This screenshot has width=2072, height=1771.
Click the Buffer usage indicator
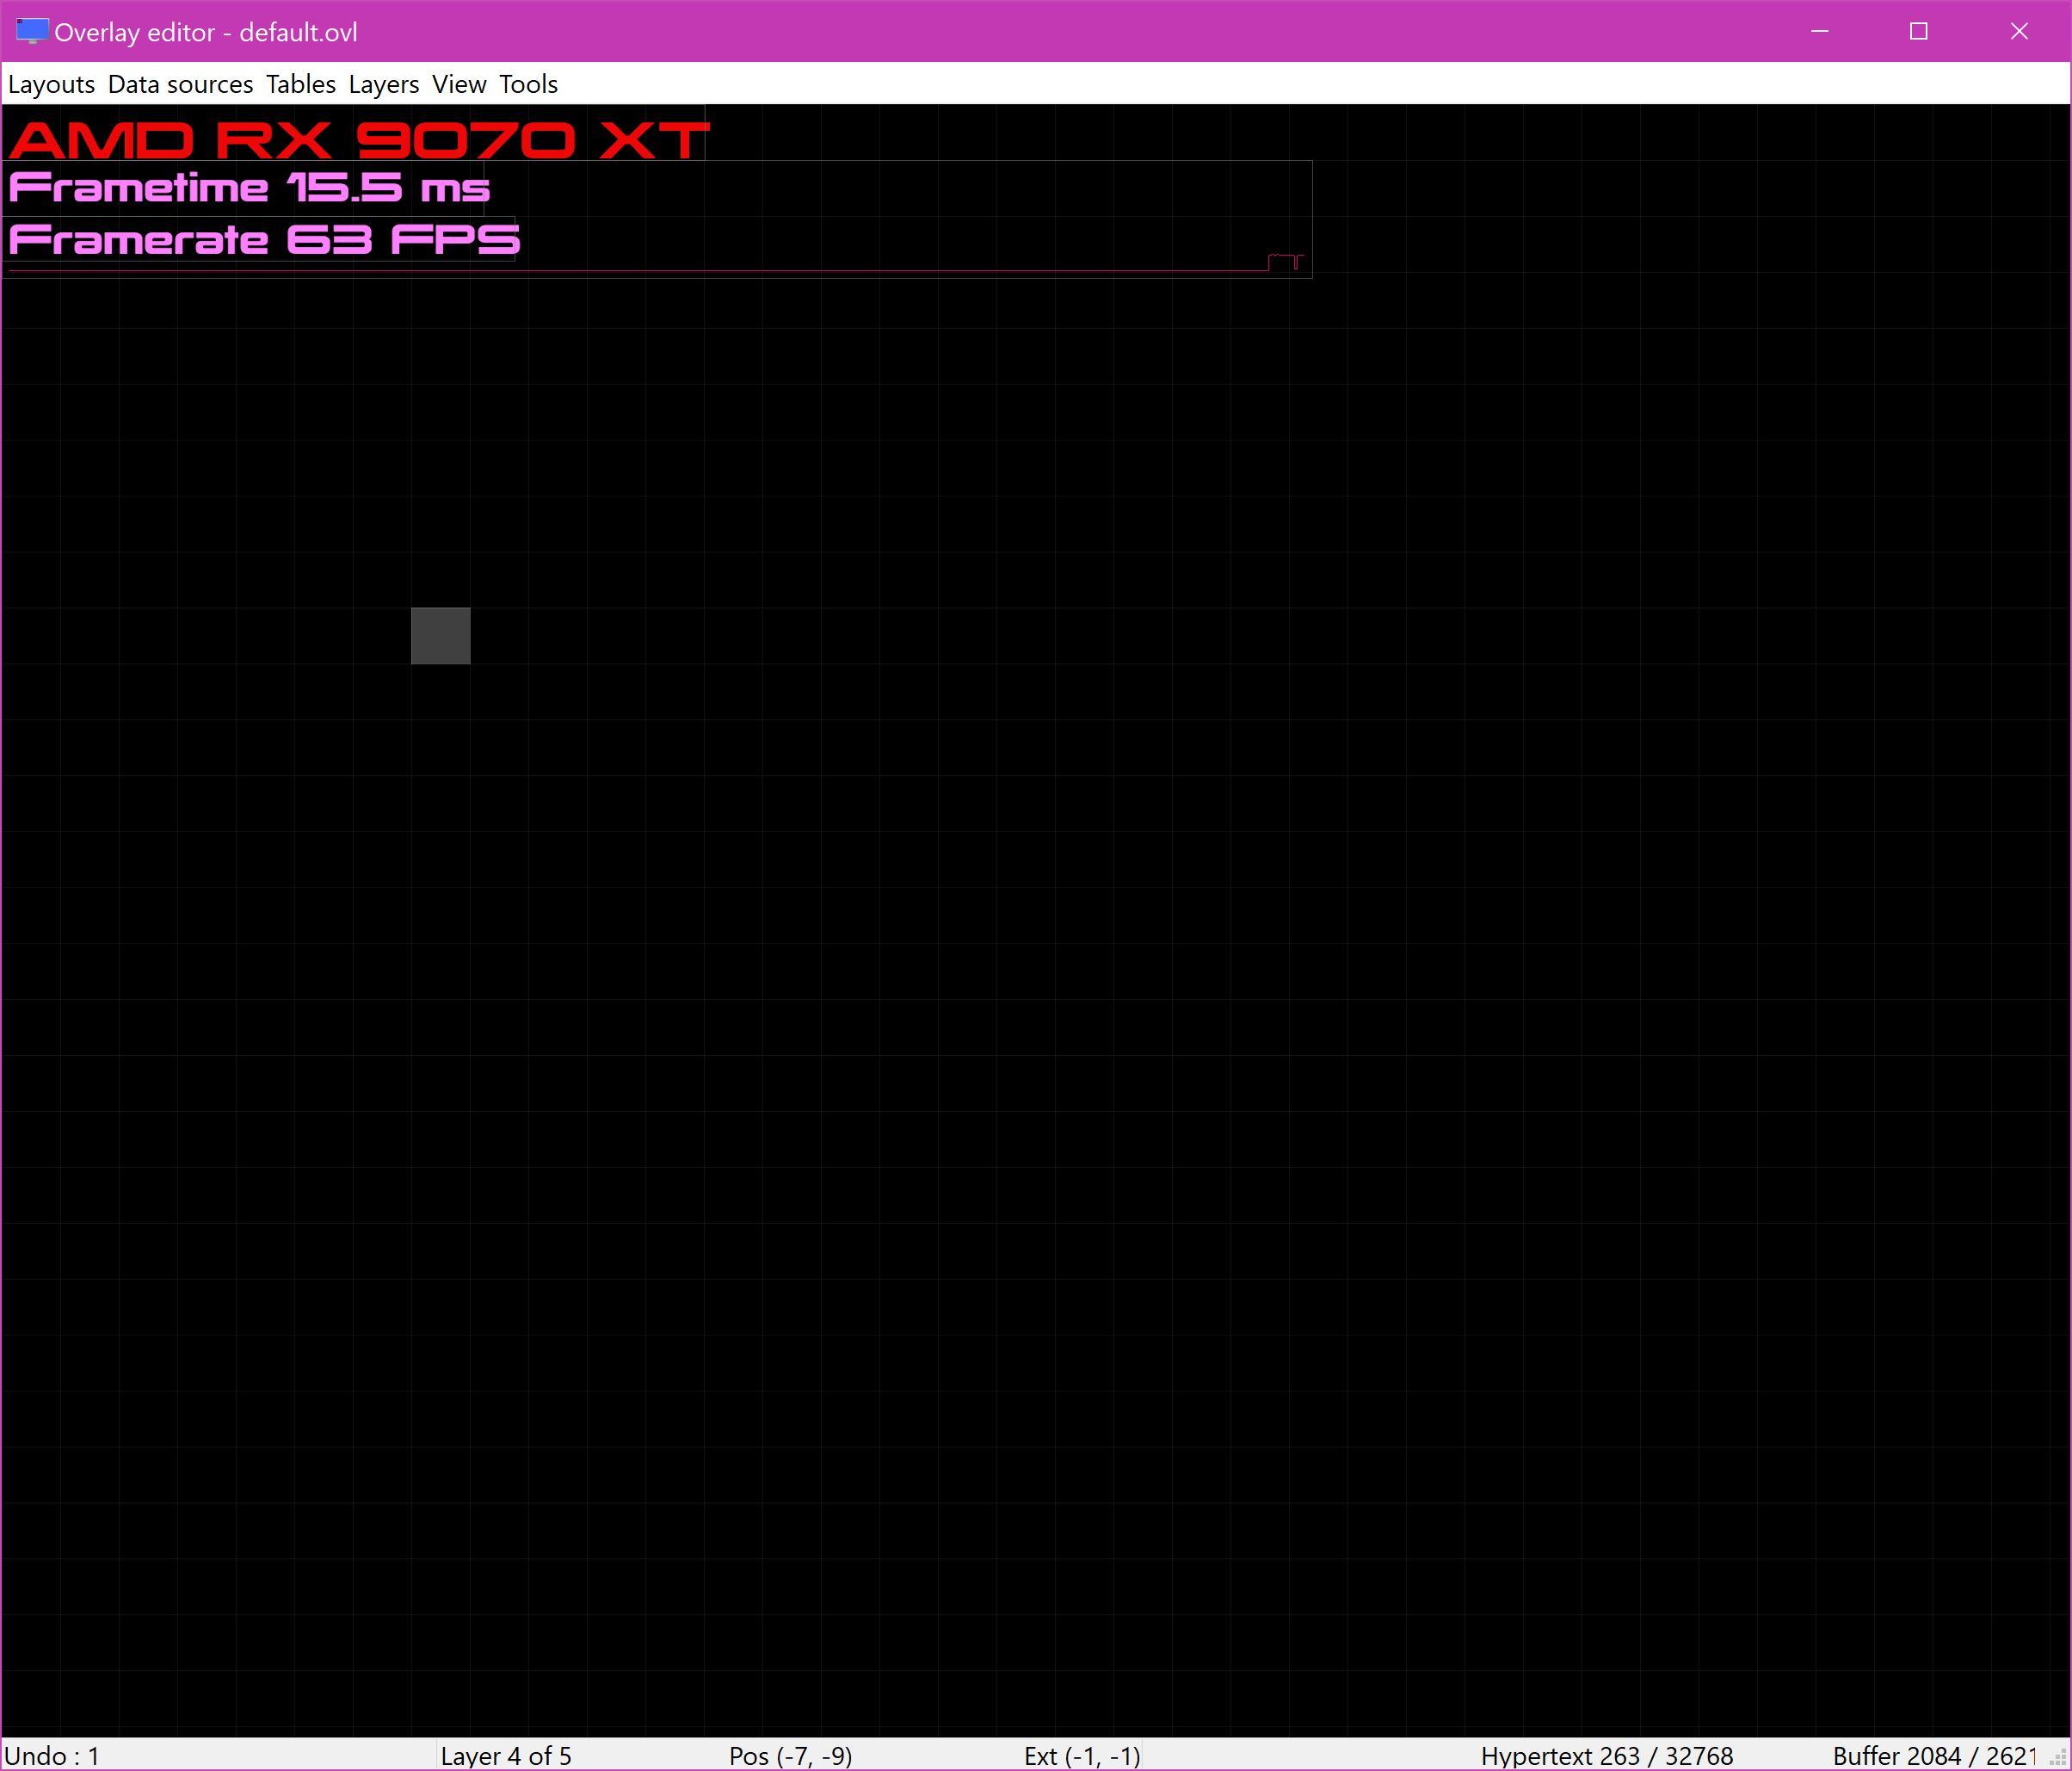coord(1934,1755)
